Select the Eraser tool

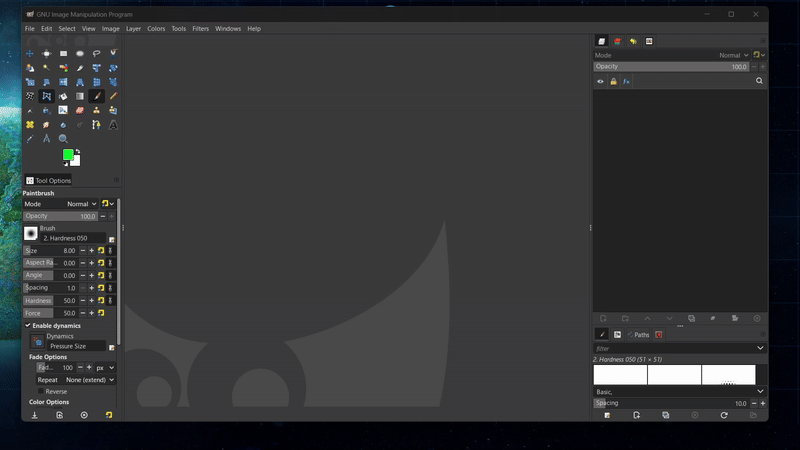click(80, 111)
